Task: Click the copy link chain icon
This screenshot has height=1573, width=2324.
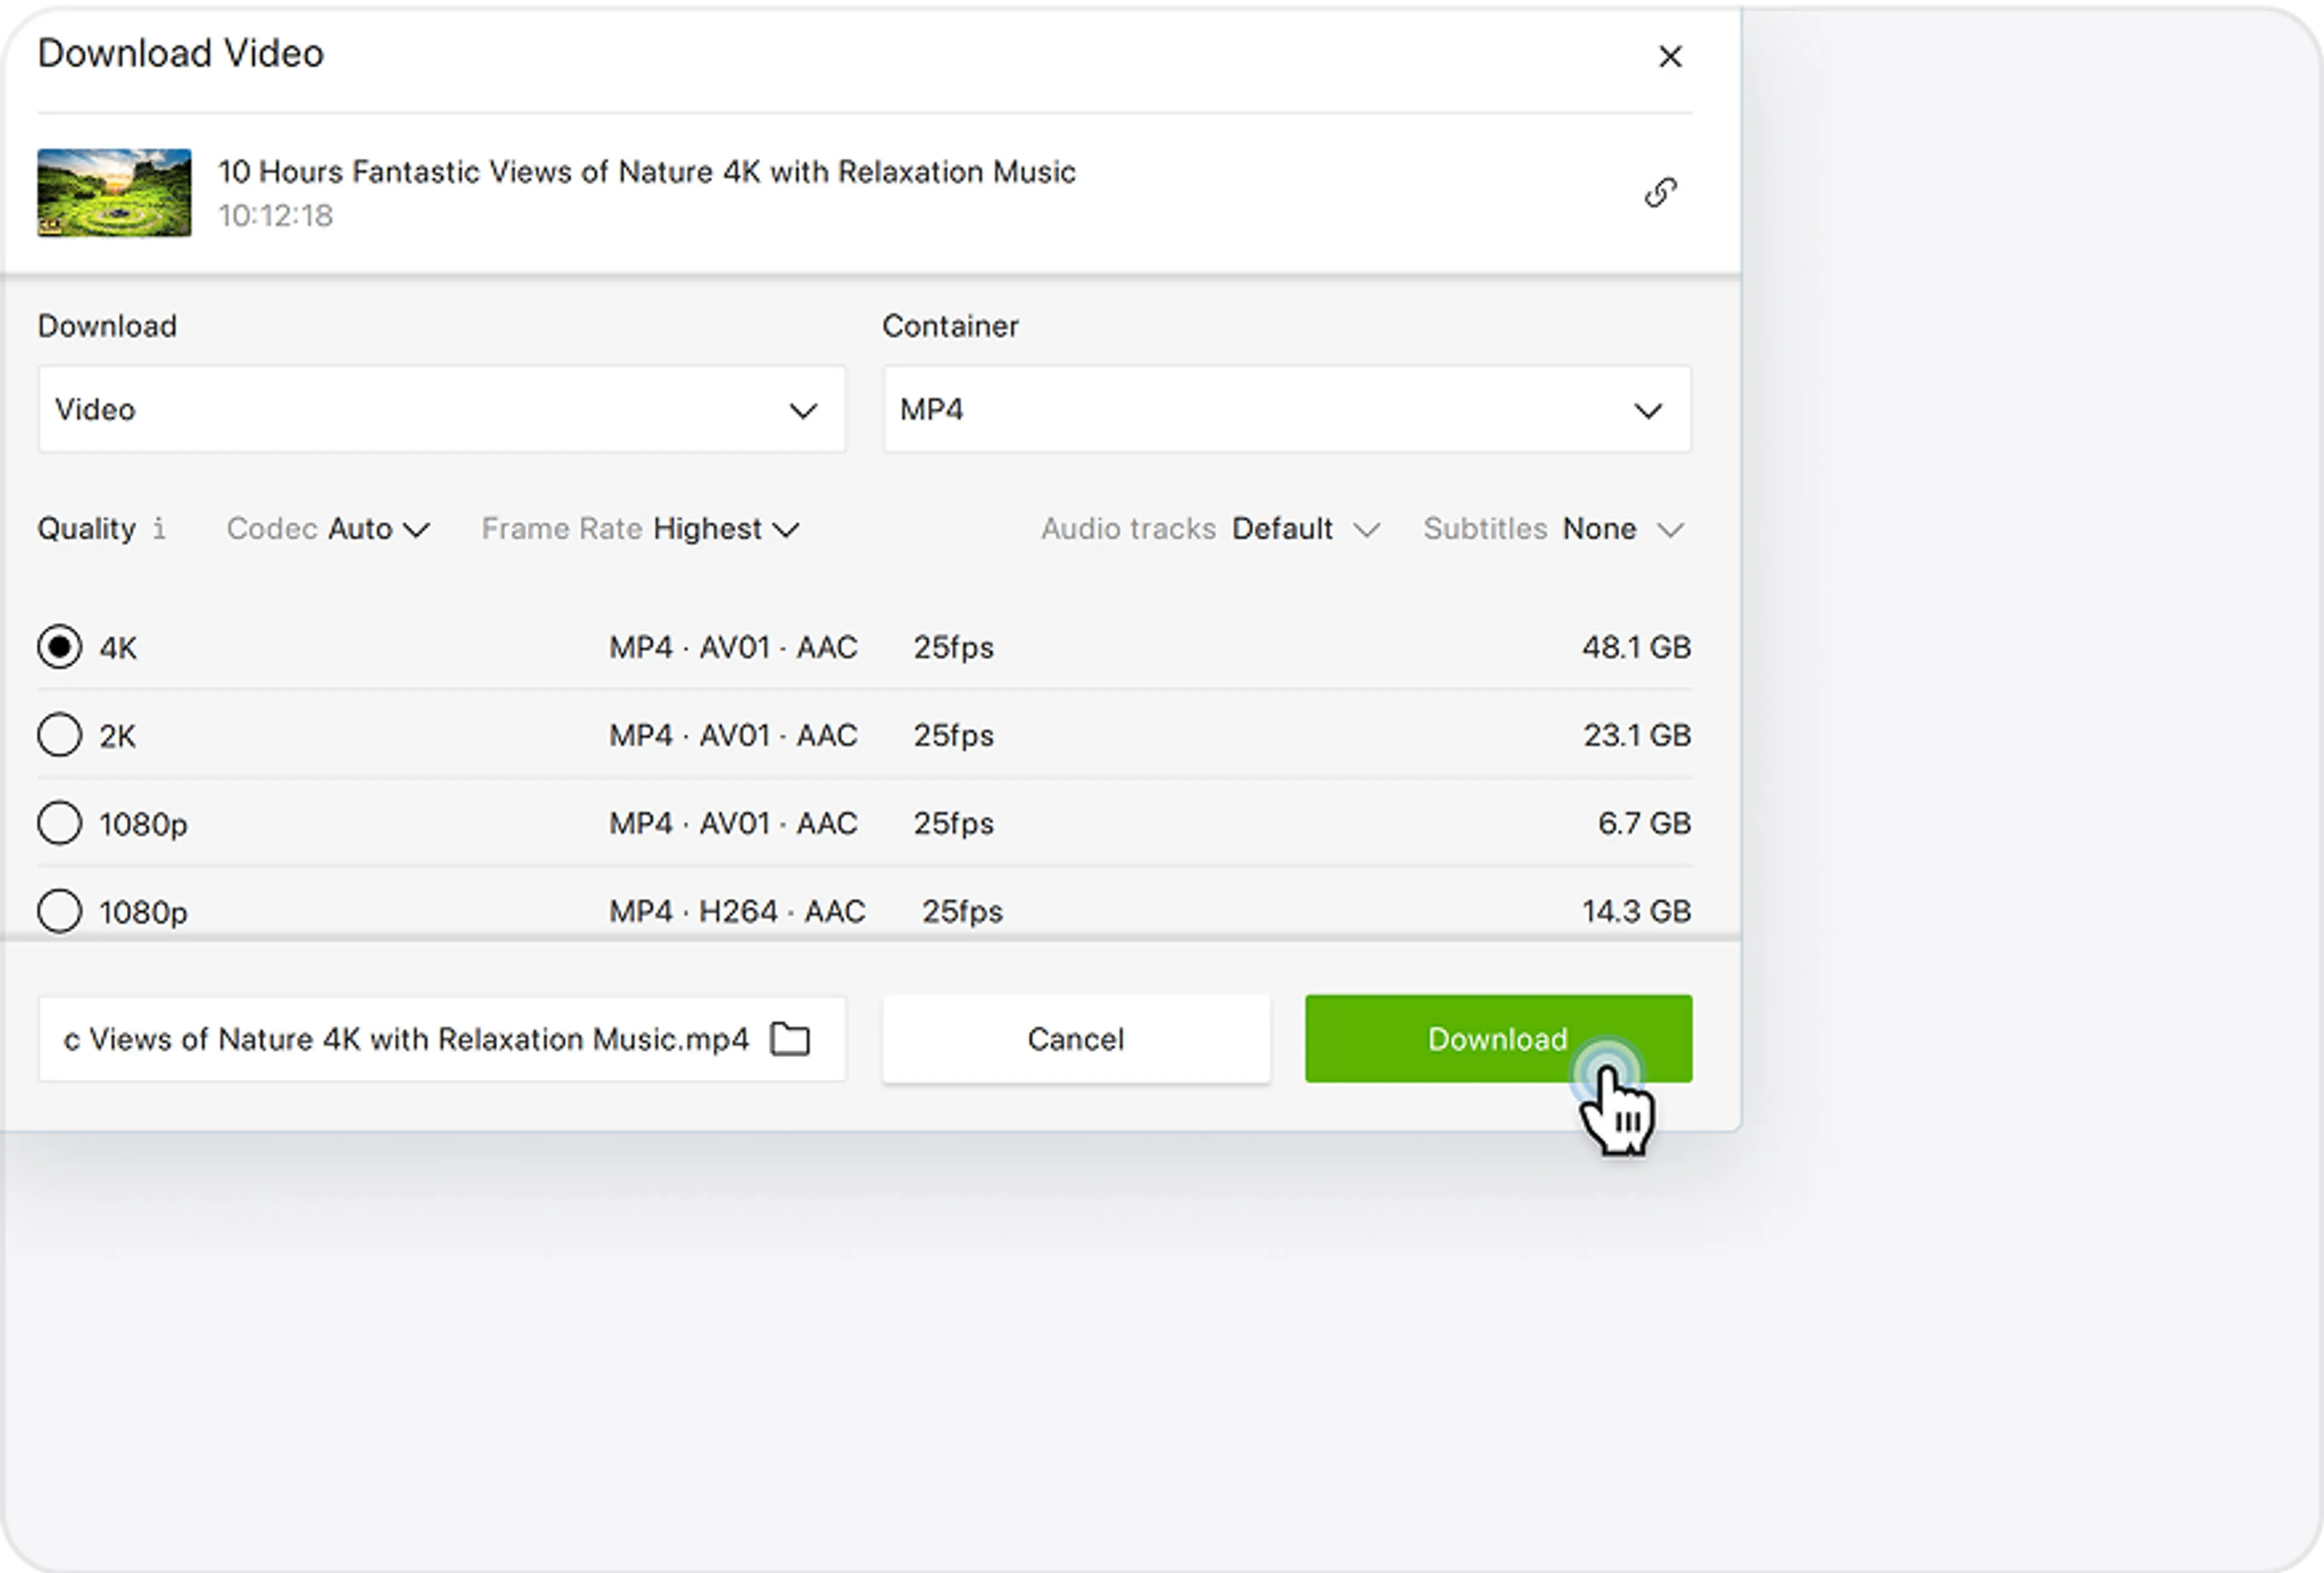Action: (1660, 192)
